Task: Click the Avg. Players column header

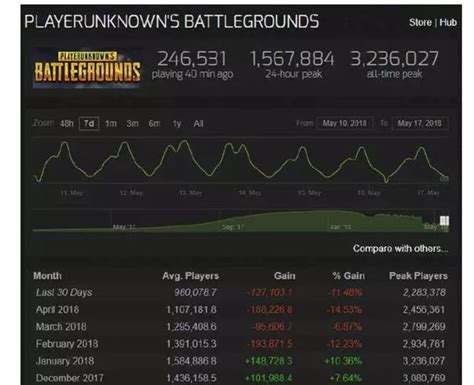Action: [190, 276]
